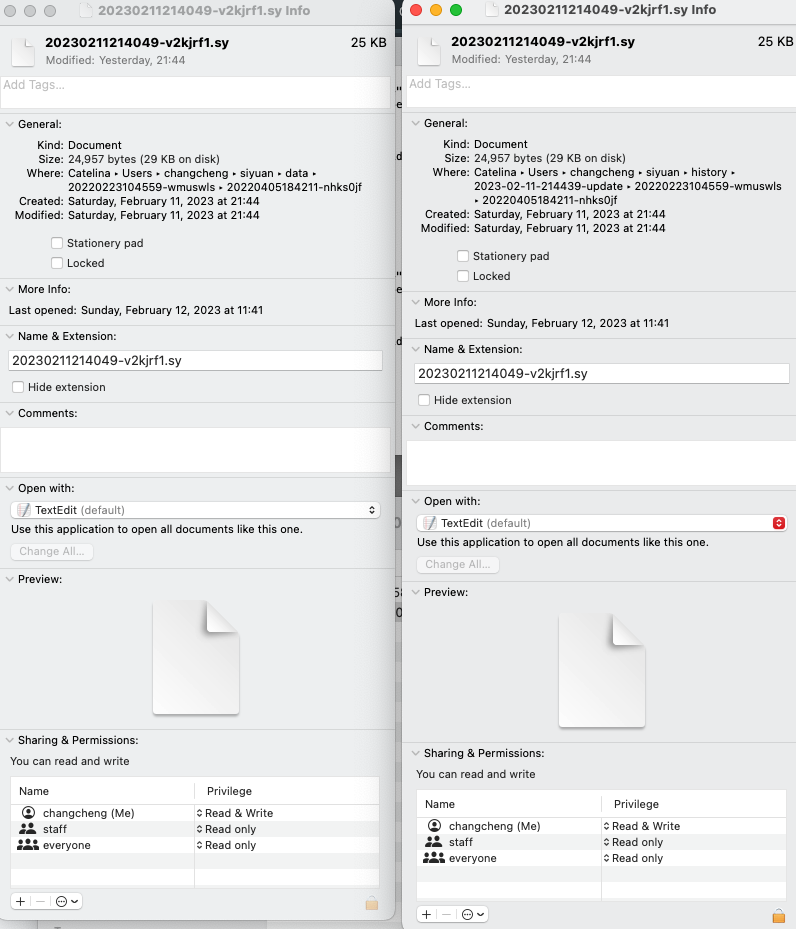Viewport: 796px width, 929px height.
Task: Click TextEdit app icon in left Open with
Action: [24, 510]
